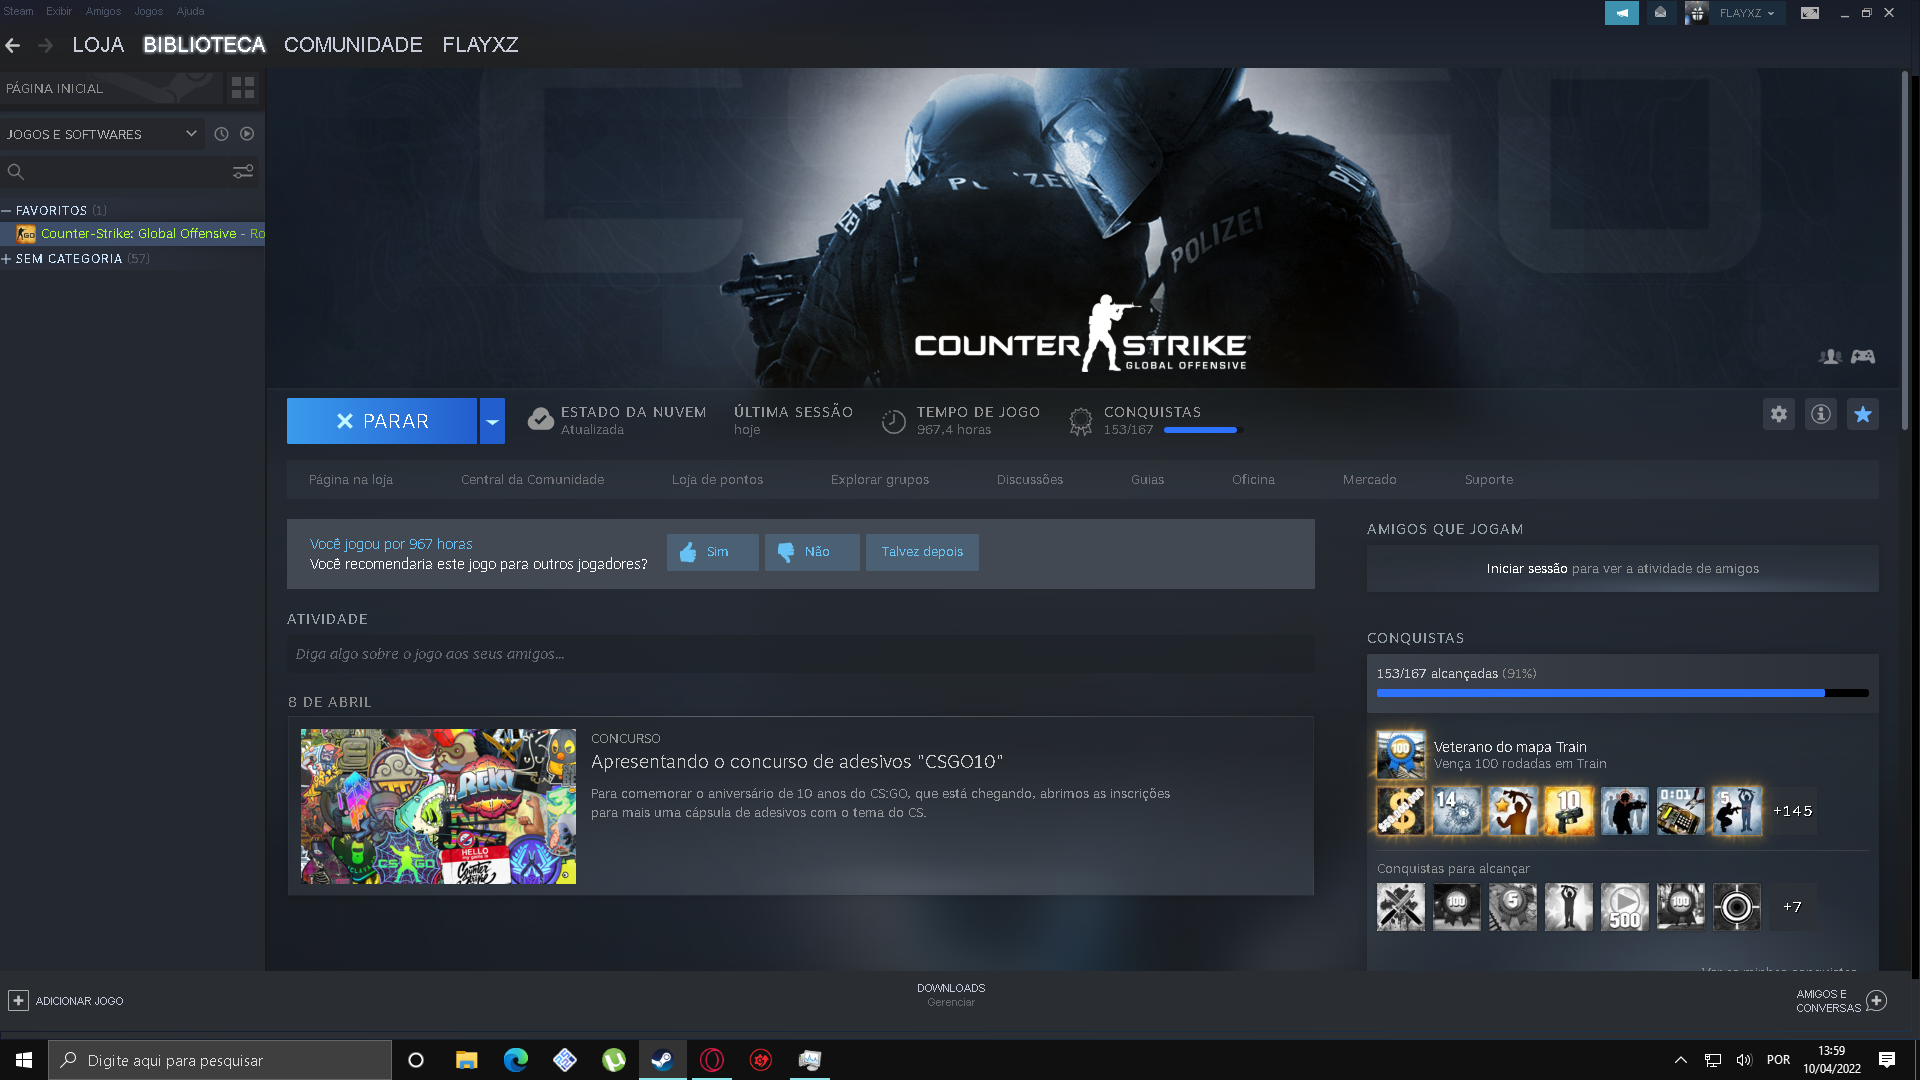Click the controller support icon
This screenshot has width=1920, height=1080.
(1863, 356)
